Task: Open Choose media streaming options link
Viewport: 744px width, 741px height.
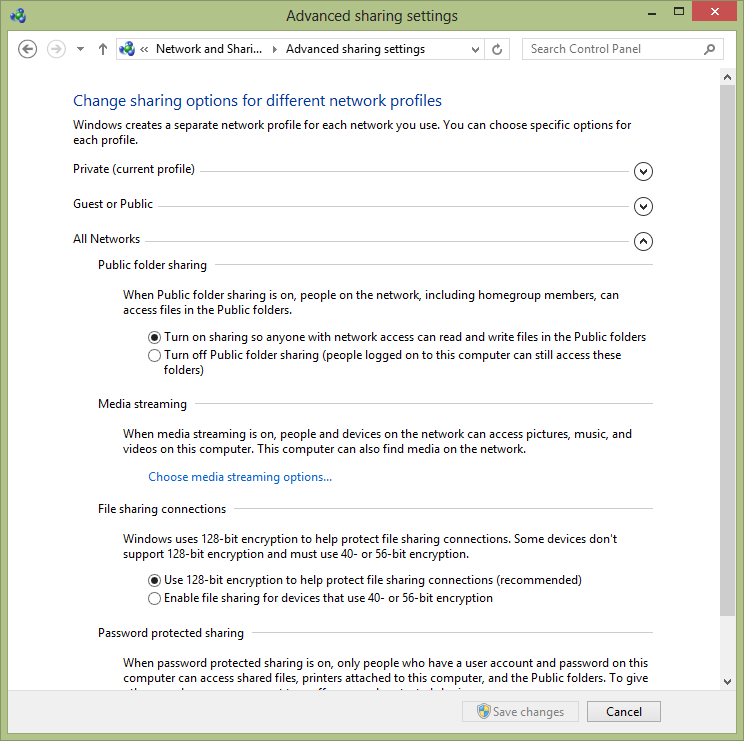Action: point(240,477)
